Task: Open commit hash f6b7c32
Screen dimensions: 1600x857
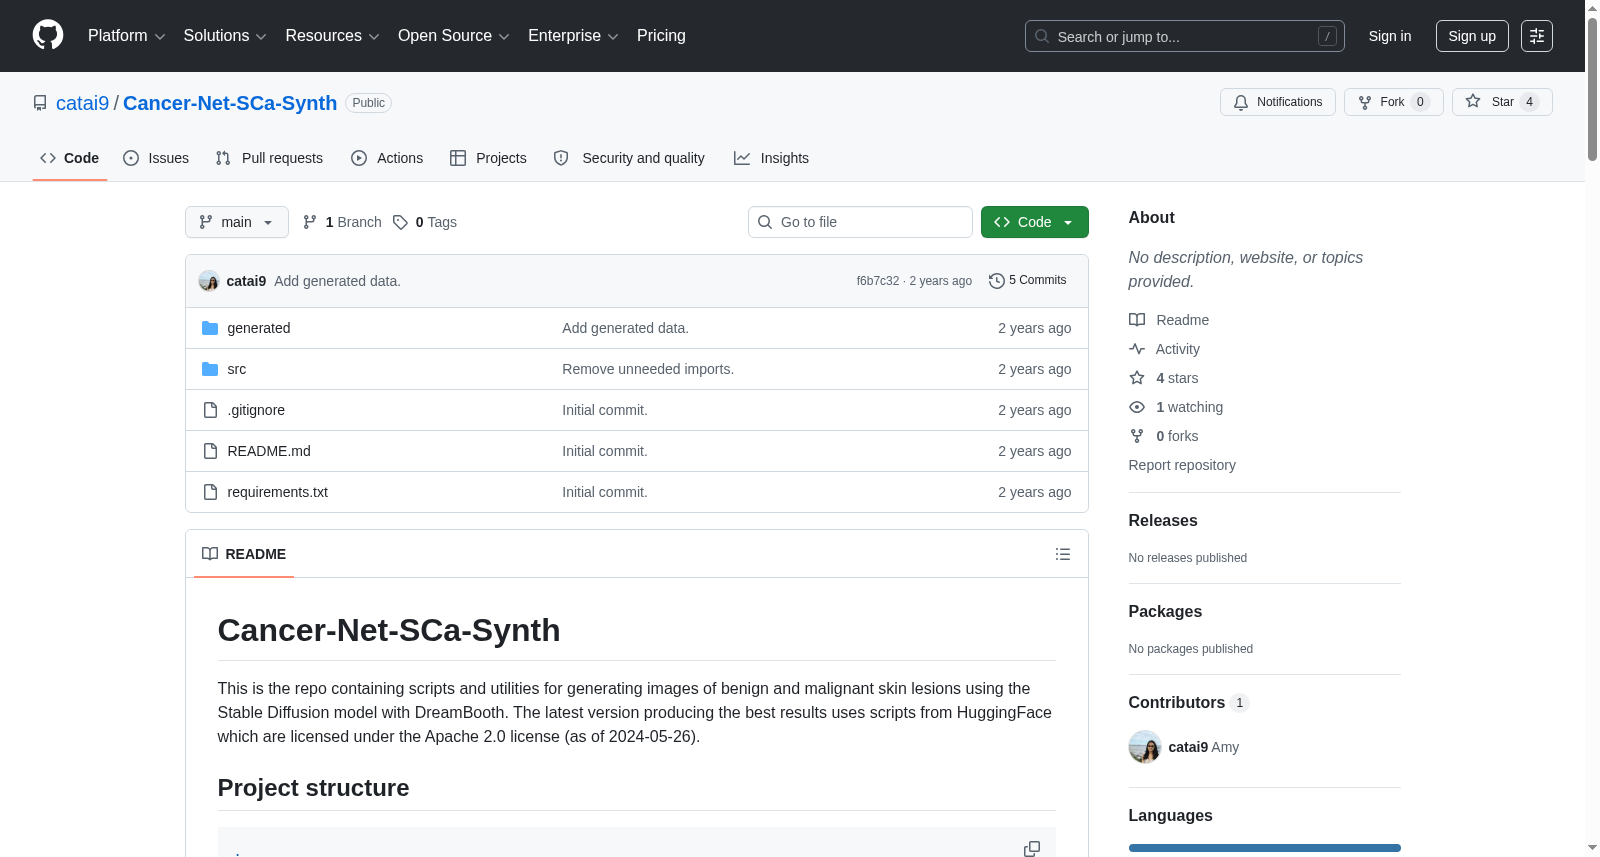Action: (878, 281)
